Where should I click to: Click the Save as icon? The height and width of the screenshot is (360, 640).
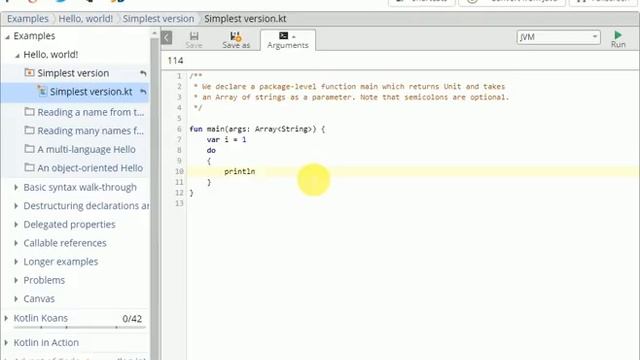coord(236,36)
